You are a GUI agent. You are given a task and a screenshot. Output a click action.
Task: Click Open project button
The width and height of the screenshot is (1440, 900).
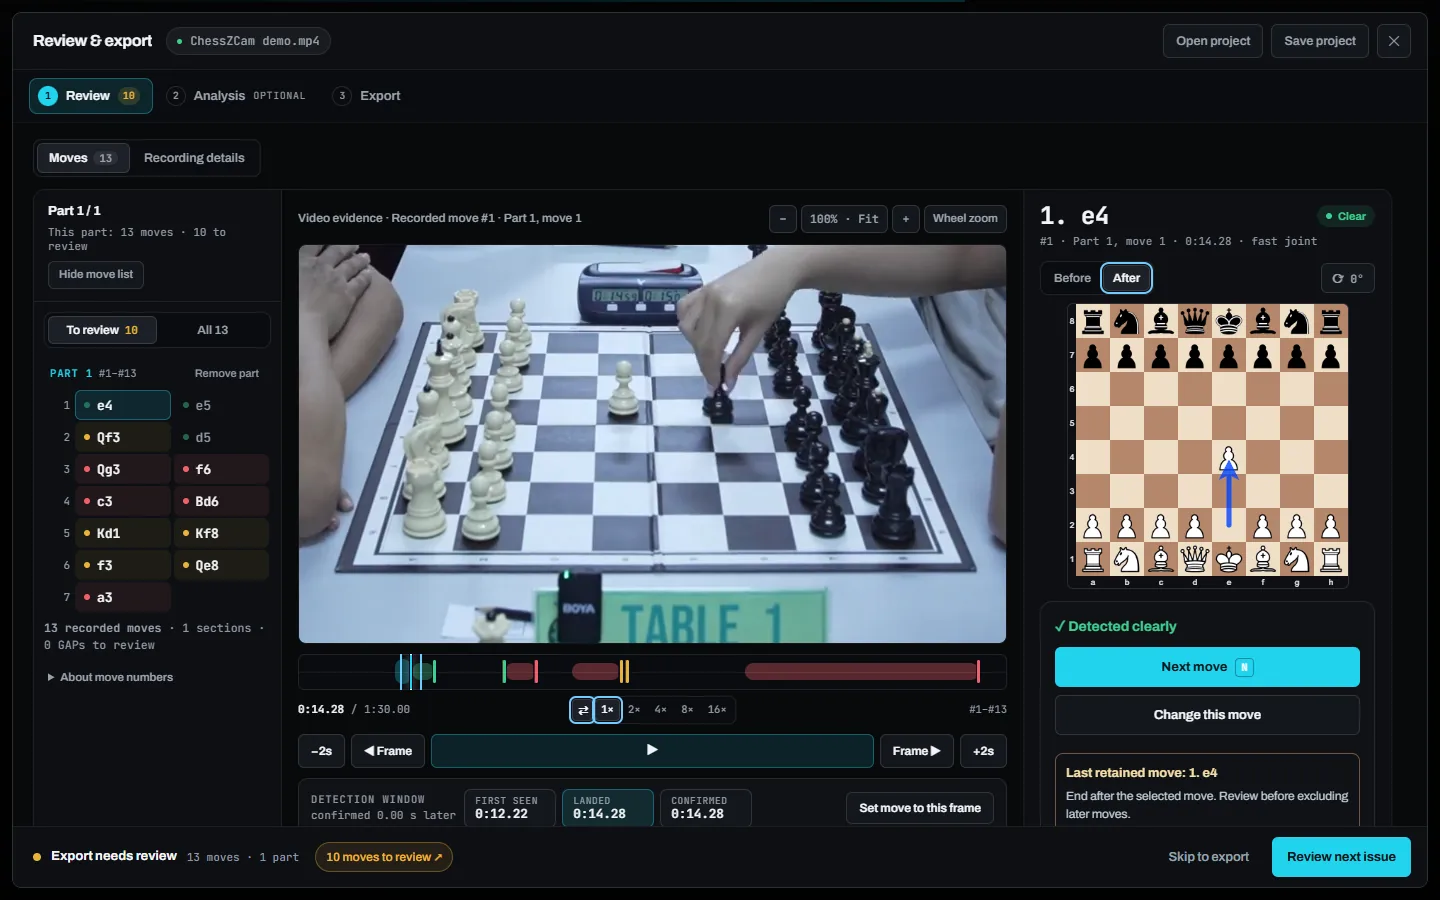click(x=1213, y=41)
